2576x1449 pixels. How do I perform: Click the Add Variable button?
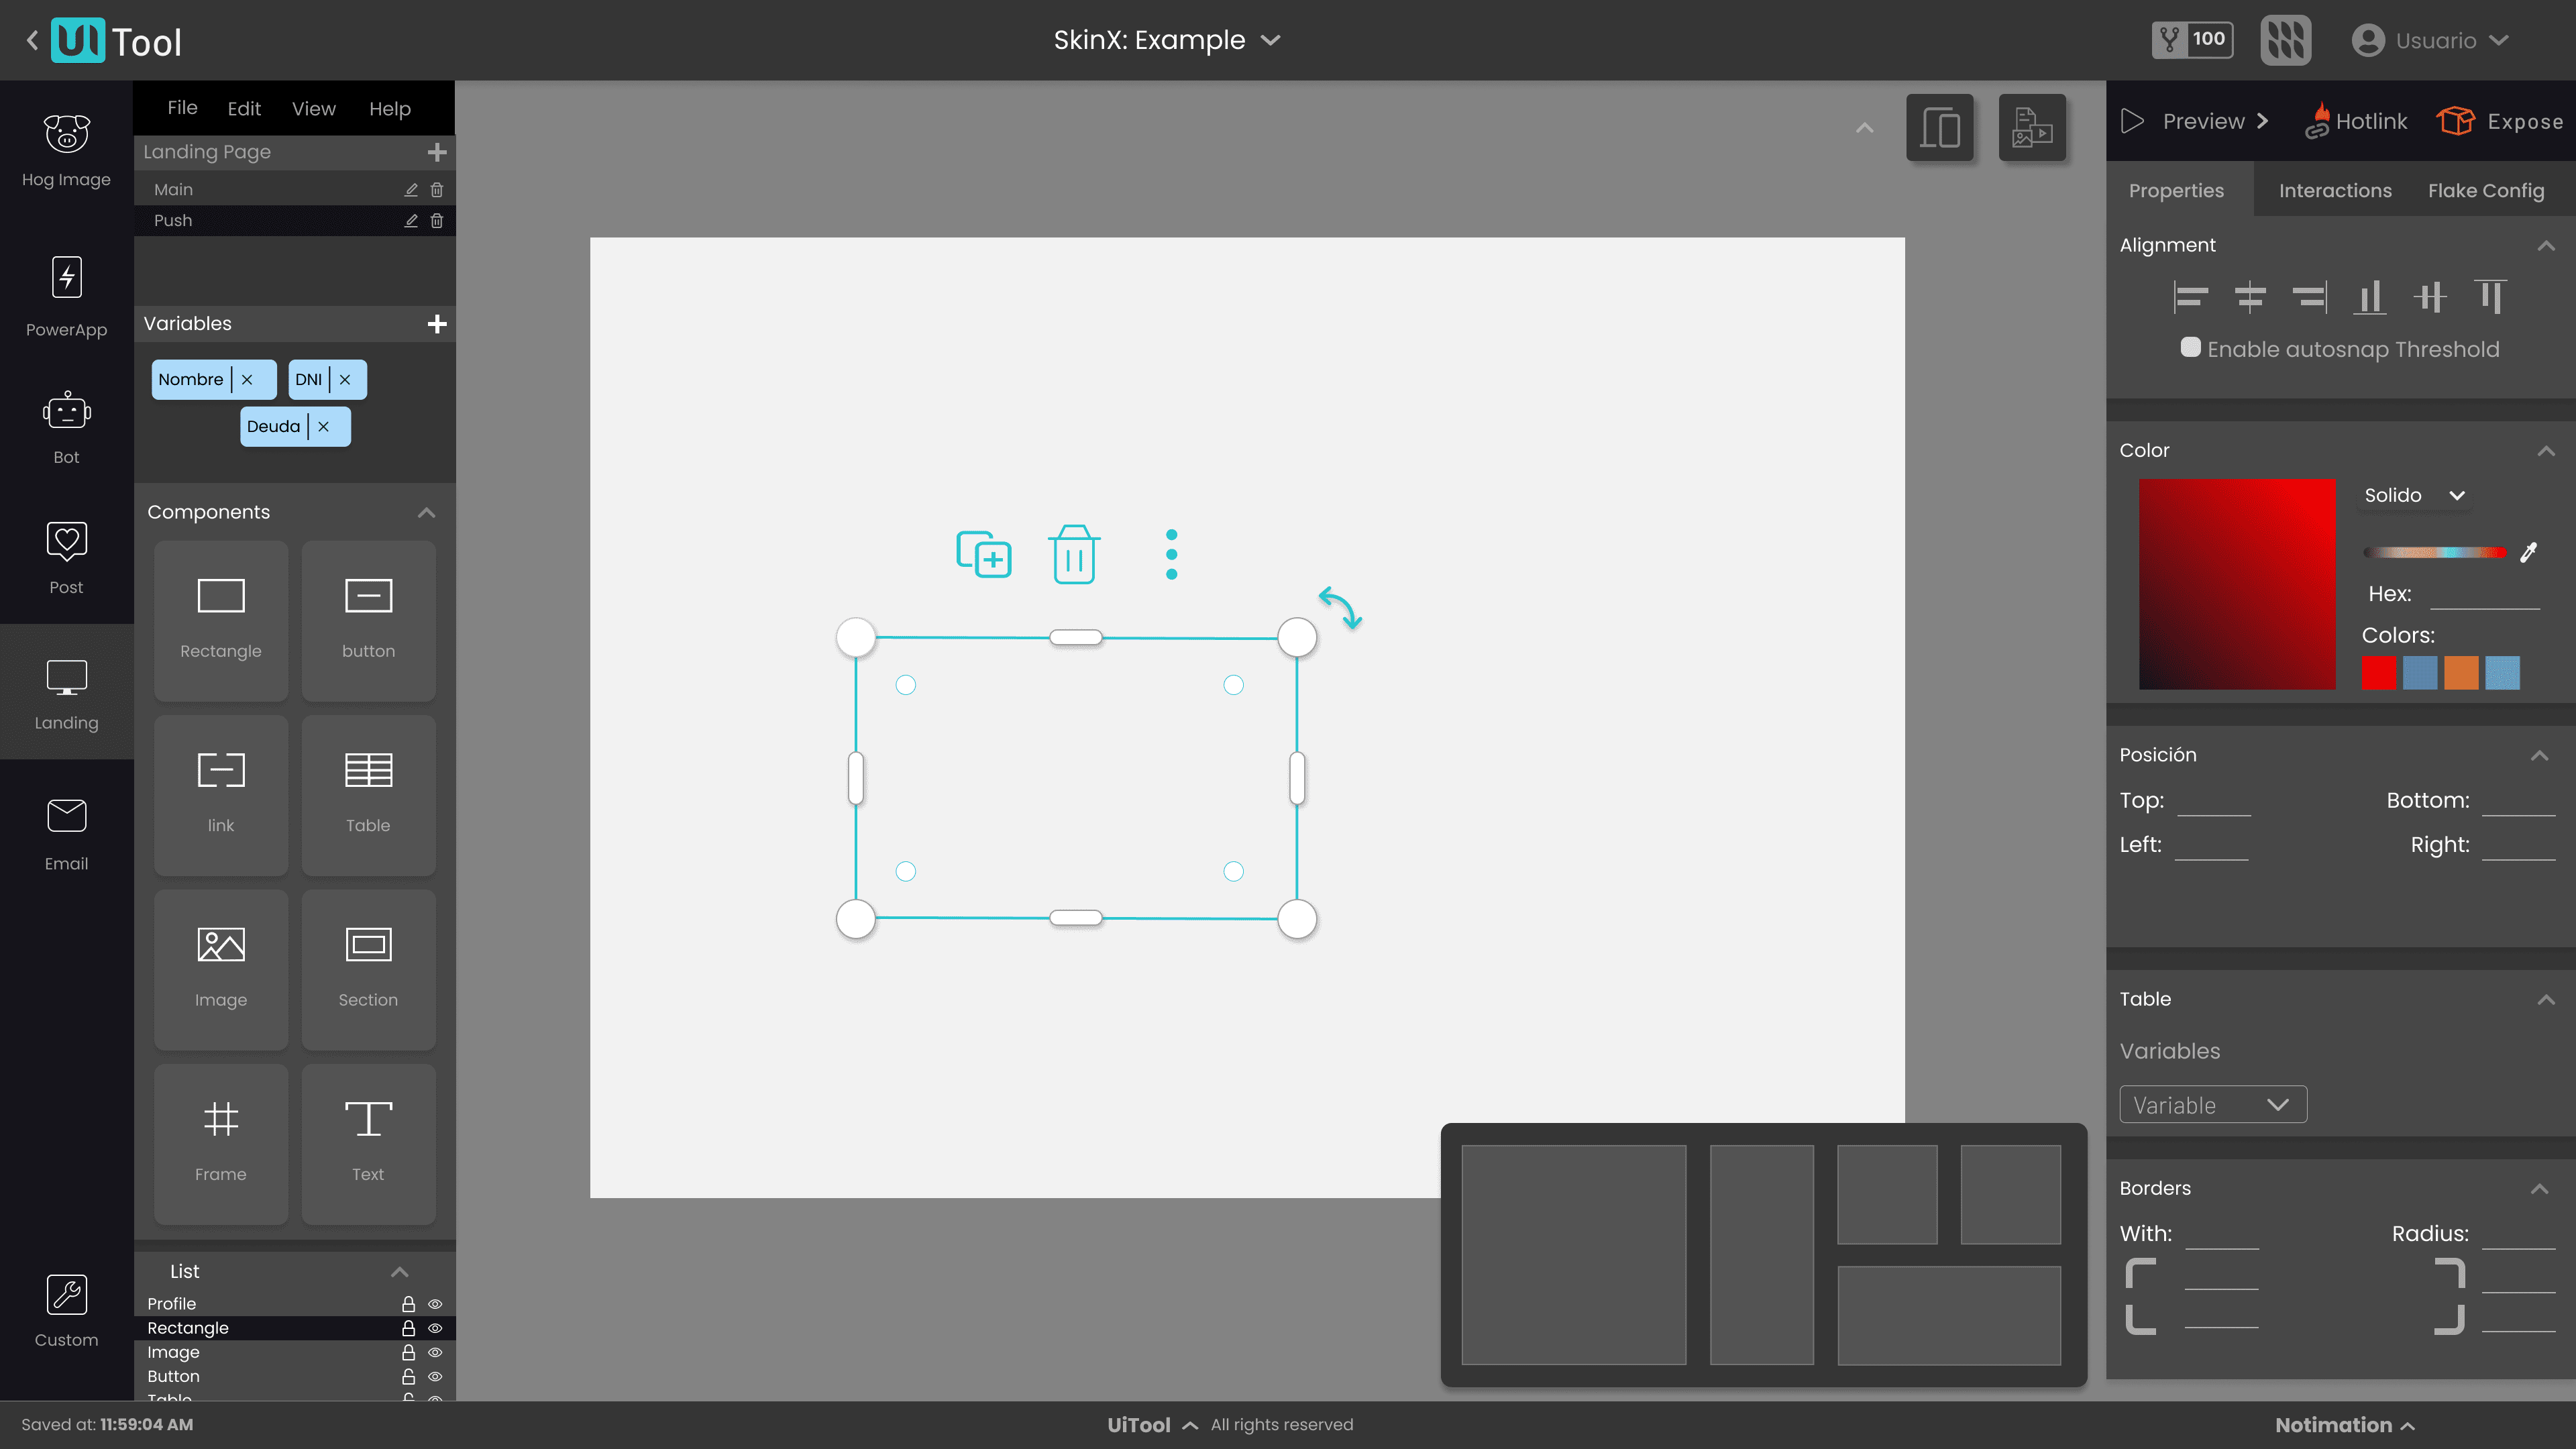437,324
